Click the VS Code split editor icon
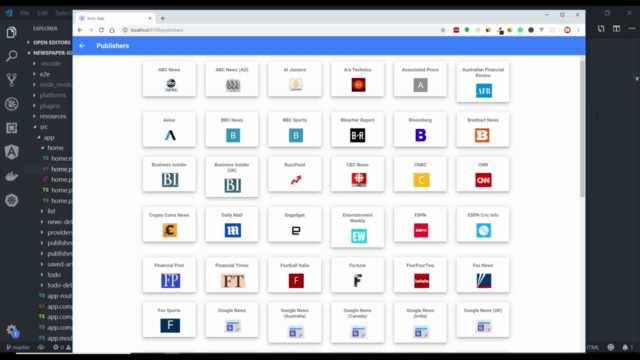 tap(616, 29)
